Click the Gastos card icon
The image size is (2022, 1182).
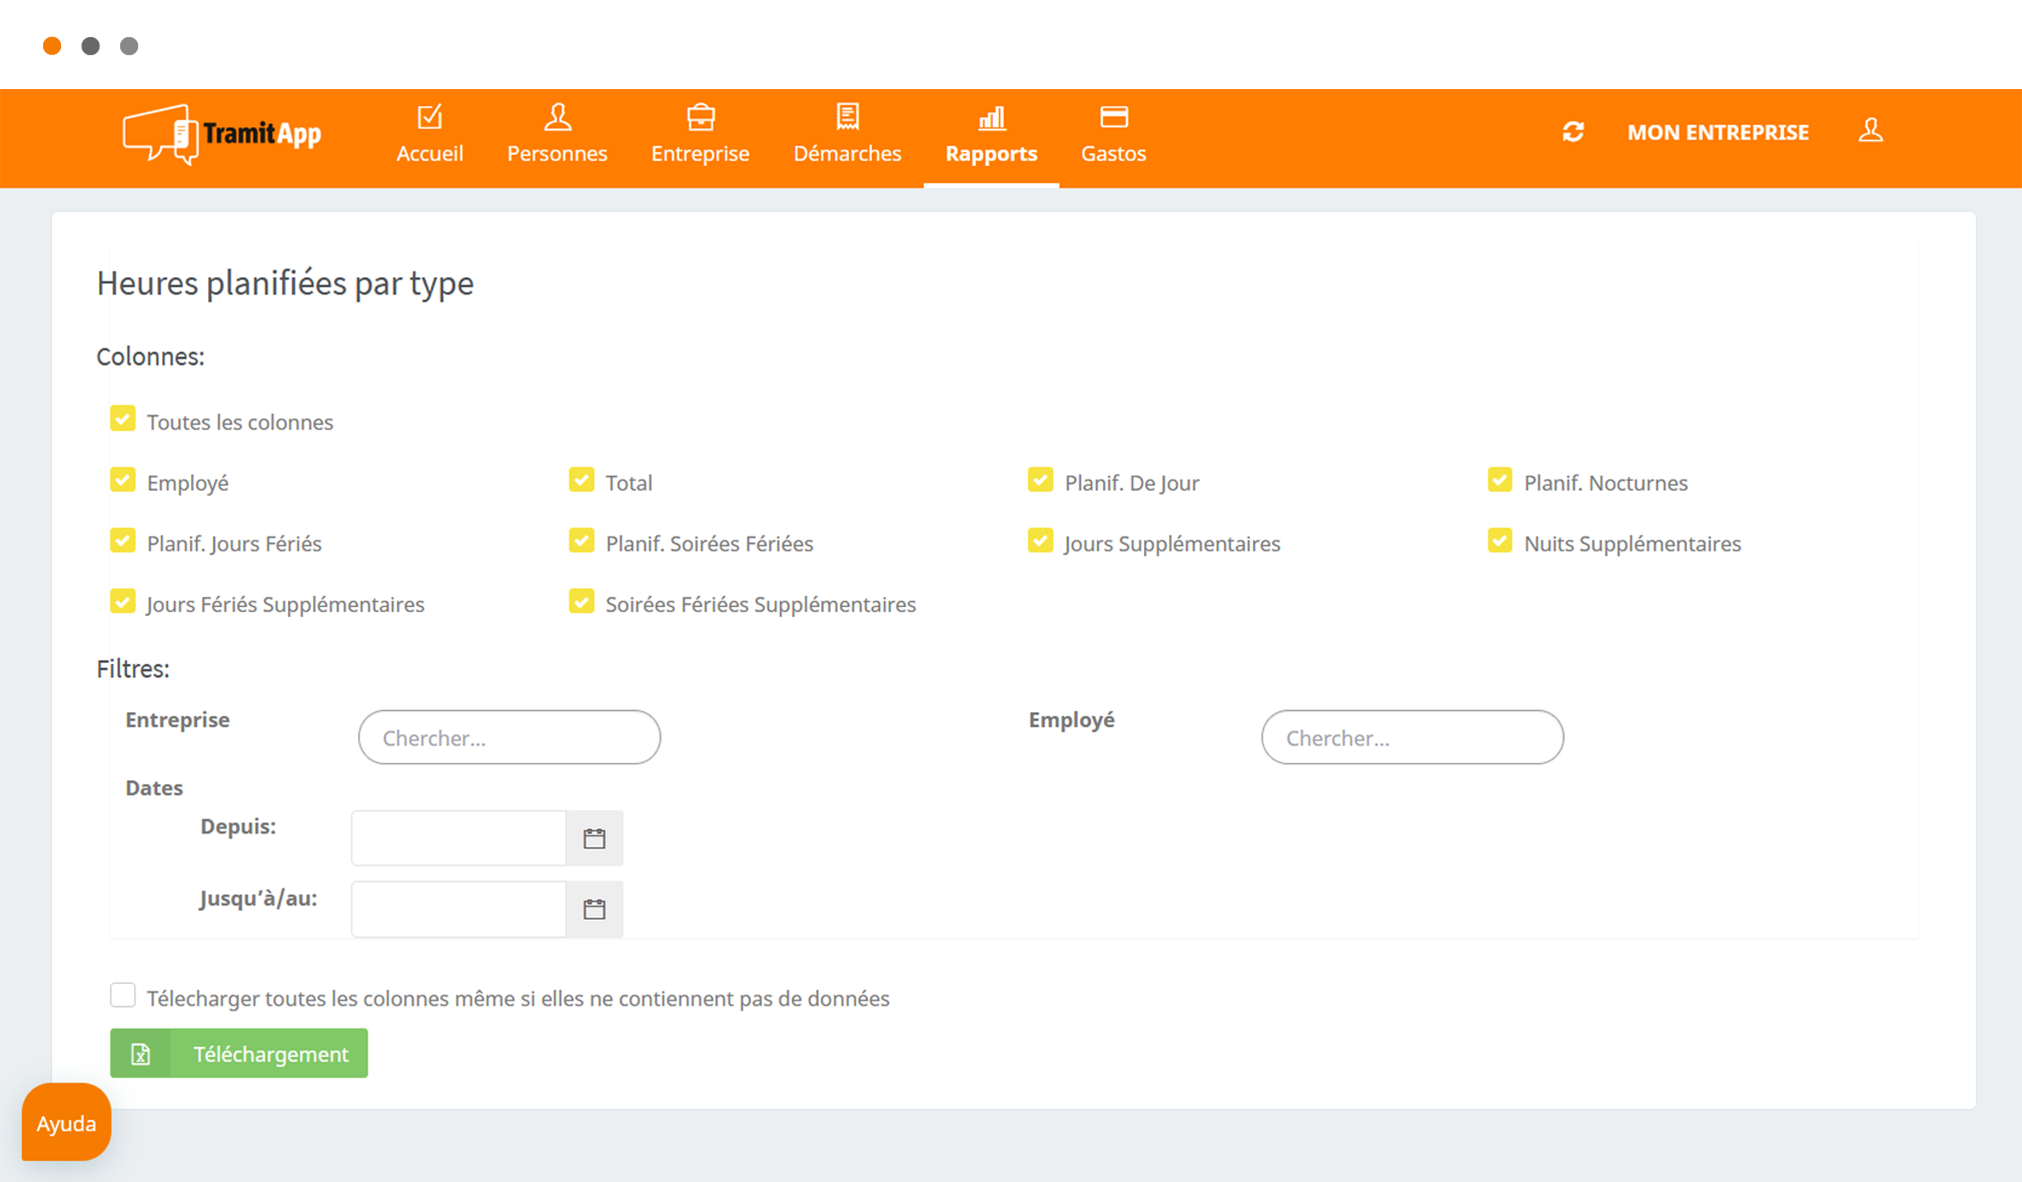tap(1113, 117)
